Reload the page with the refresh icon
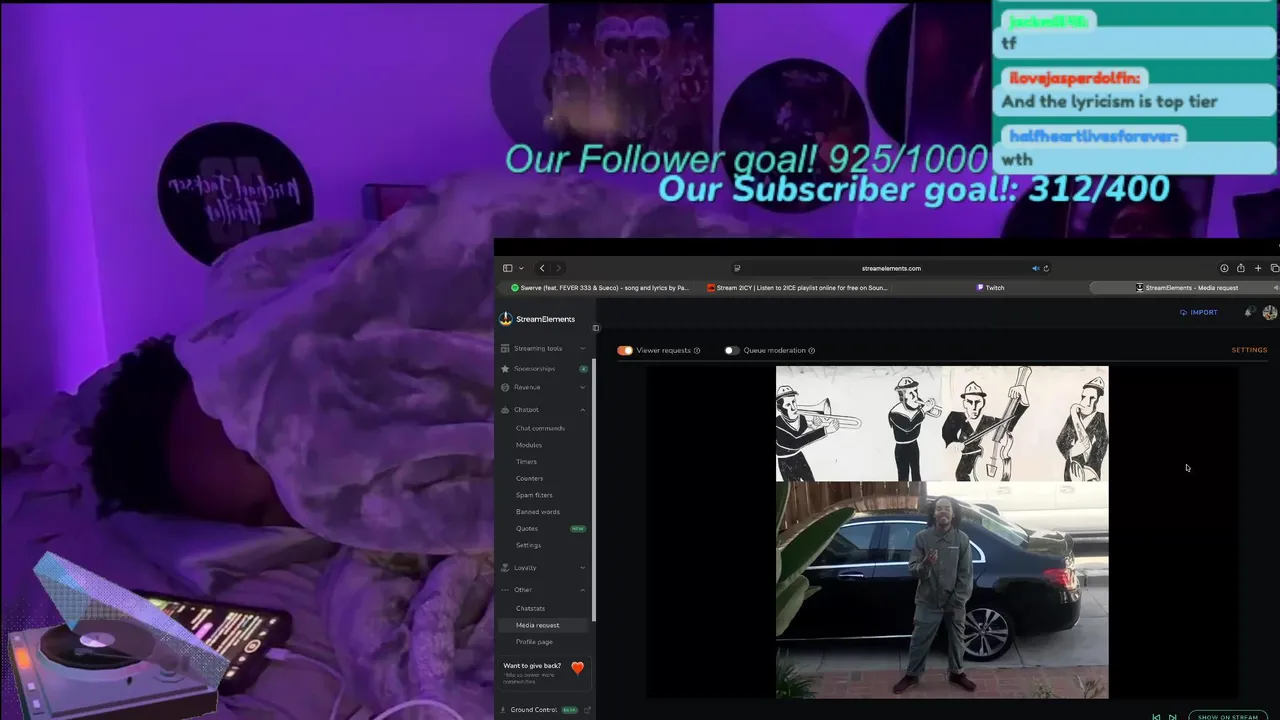Screen dimensions: 1280x720 coord(1046,268)
